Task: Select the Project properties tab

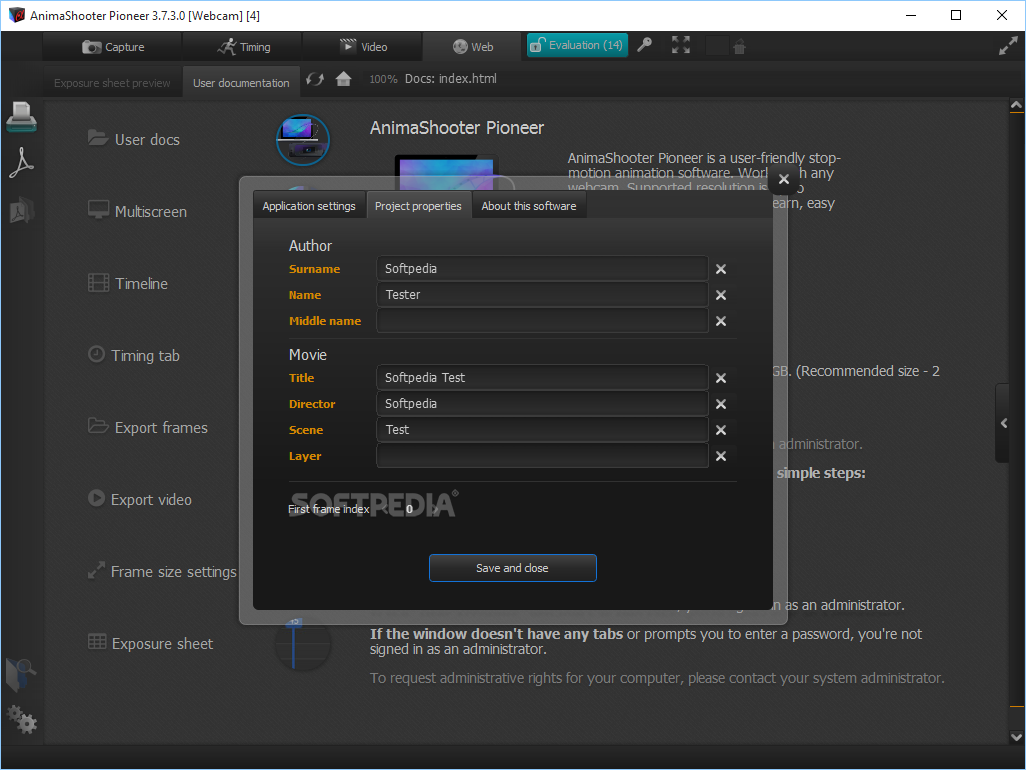Action: 418,206
